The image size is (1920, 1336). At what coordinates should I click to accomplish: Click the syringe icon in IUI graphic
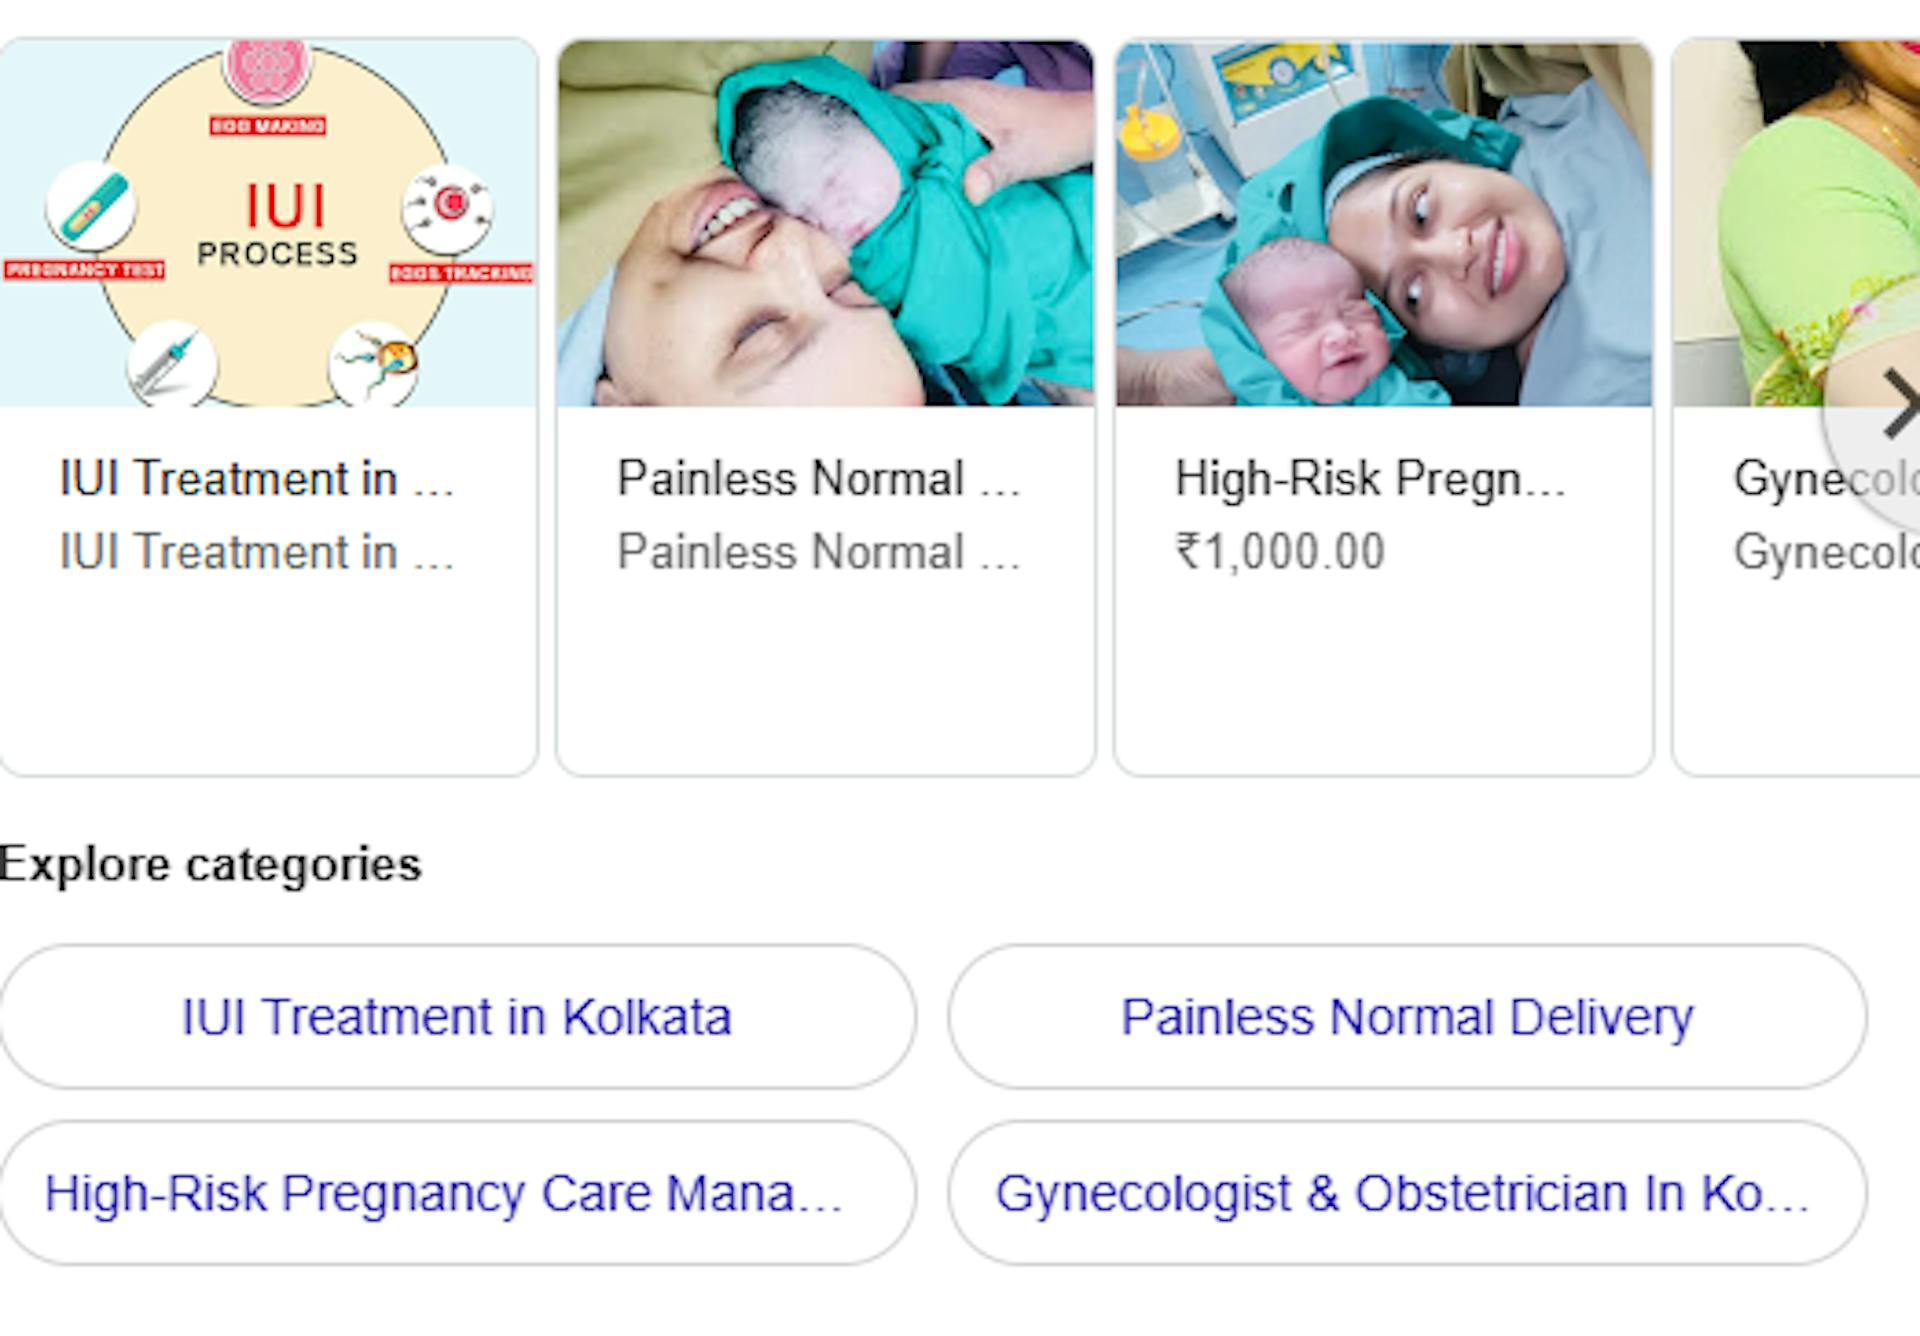point(171,364)
